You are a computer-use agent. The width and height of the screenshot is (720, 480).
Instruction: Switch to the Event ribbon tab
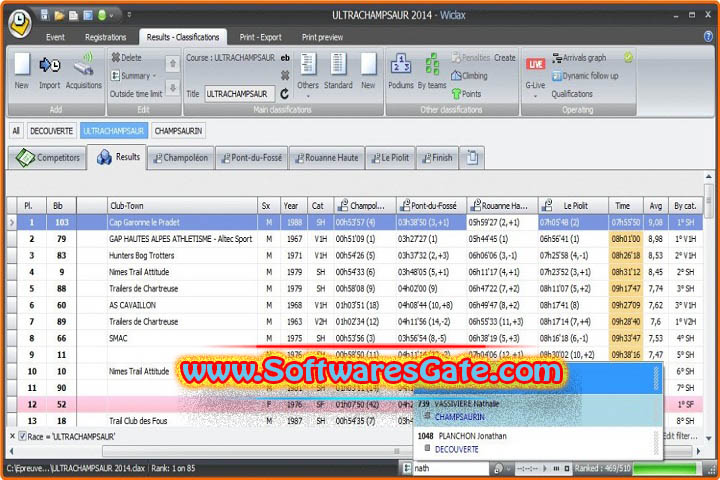click(55, 37)
